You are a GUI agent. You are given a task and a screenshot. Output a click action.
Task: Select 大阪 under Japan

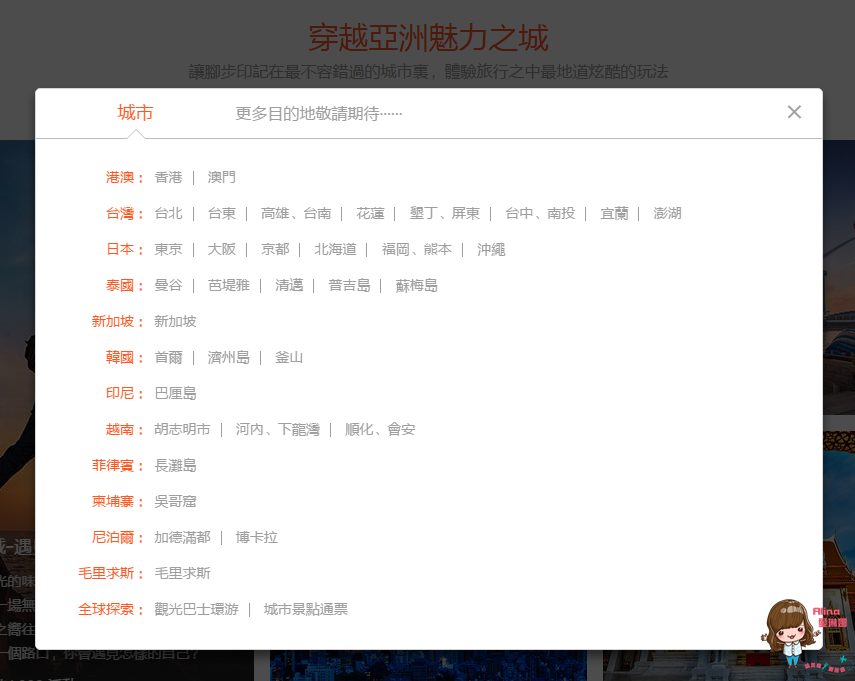tap(221, 249)
